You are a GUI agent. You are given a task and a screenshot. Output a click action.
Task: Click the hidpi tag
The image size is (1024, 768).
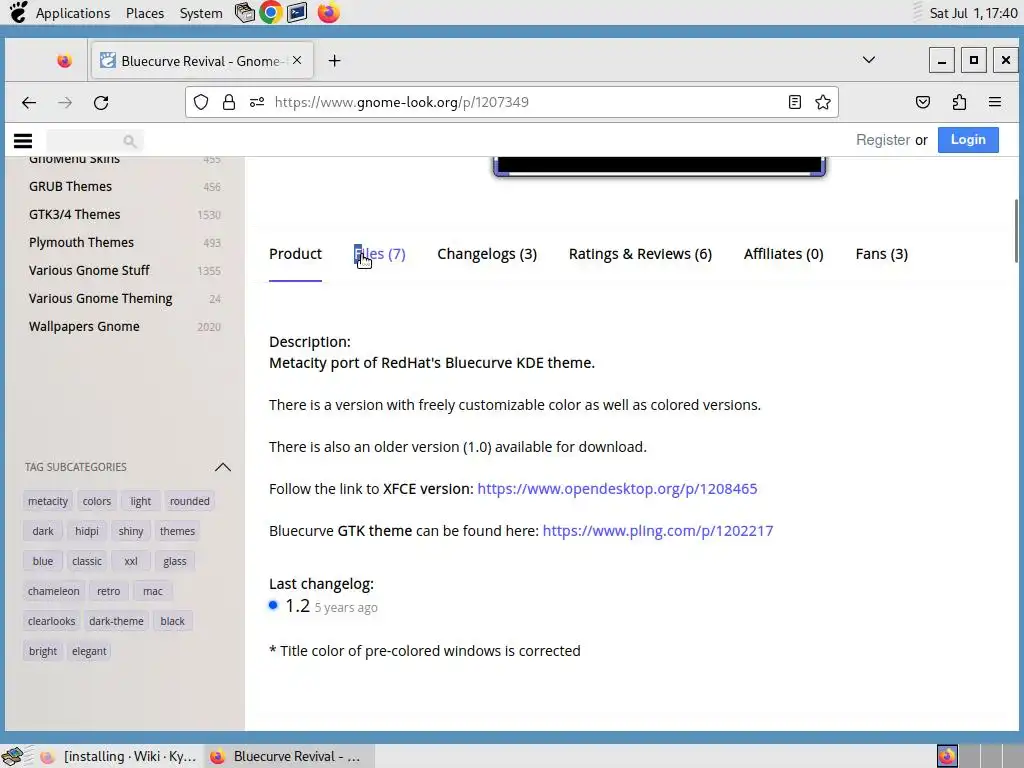pyautogui.click(x=87, y=531)
